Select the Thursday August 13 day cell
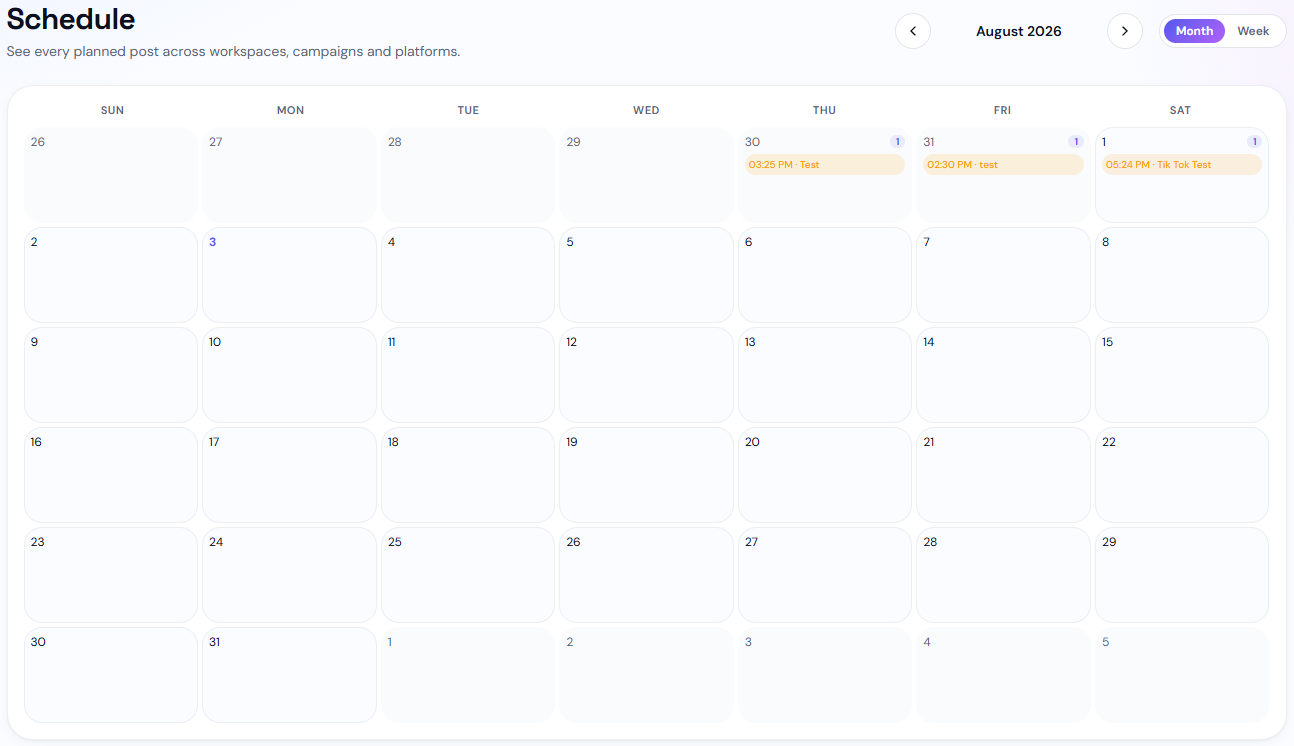This screenshot has height=746, width=1294. click(825, 375)
